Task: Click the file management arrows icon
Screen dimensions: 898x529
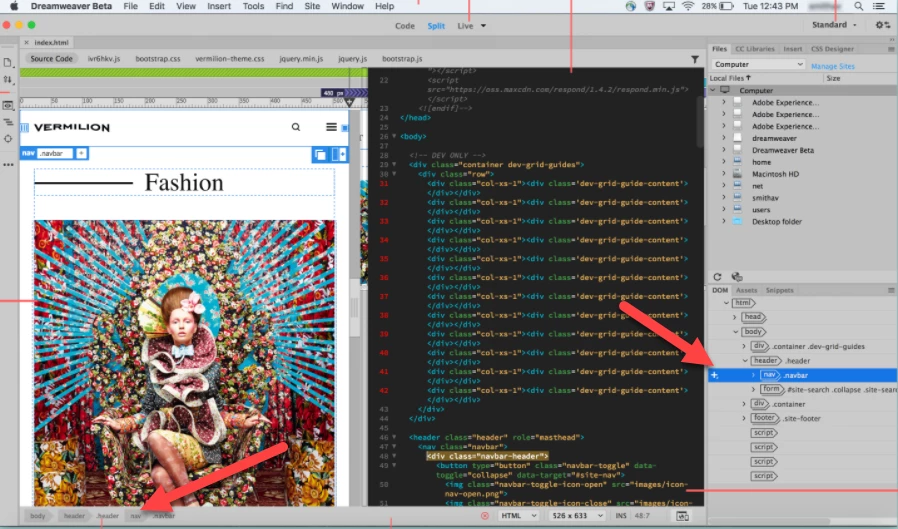Action: click(x=7, y=80)
